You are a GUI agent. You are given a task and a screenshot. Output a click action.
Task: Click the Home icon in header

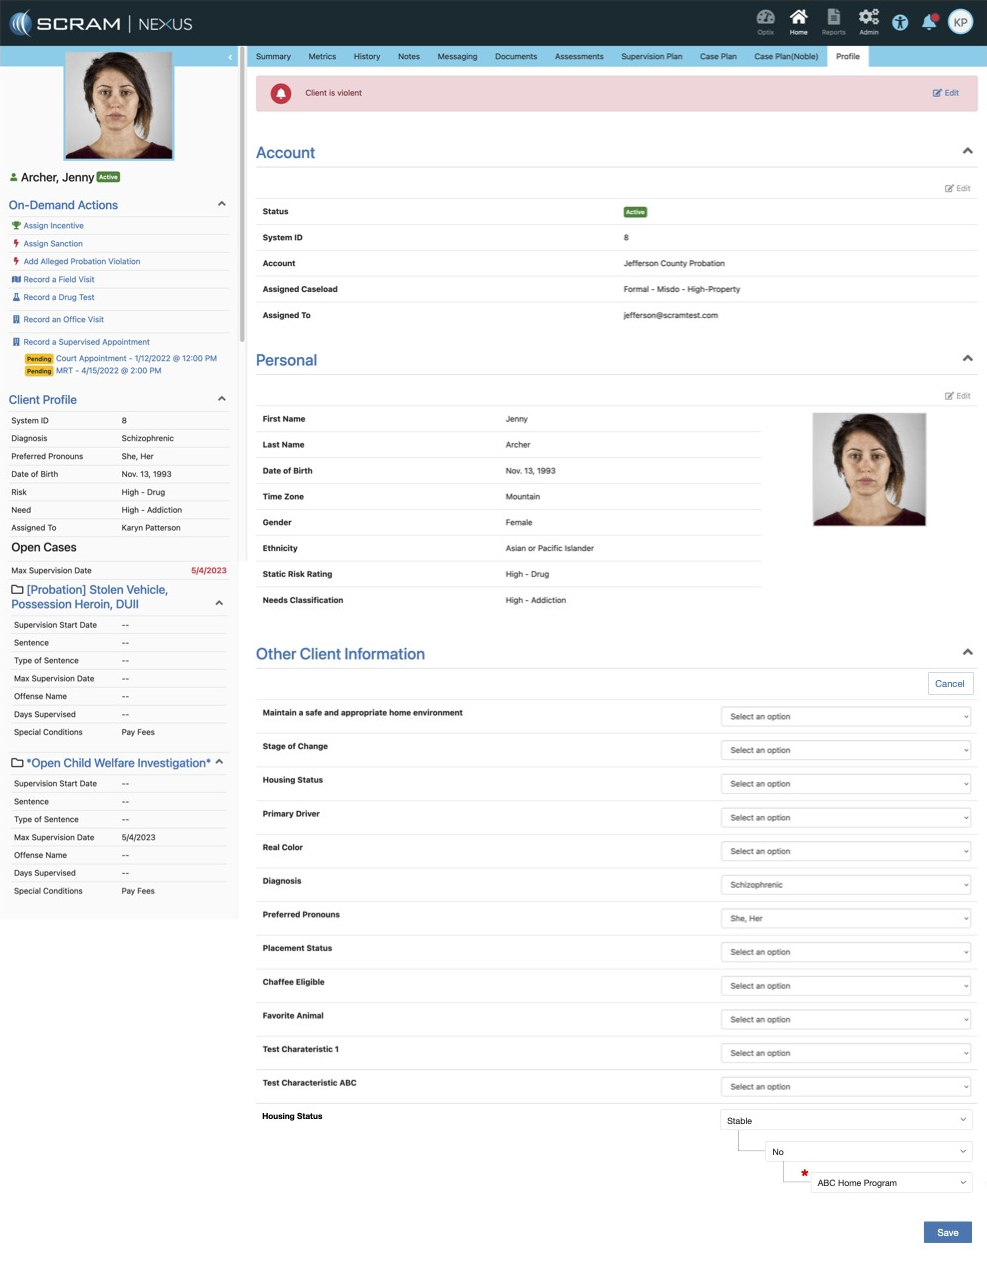[798, 21]
